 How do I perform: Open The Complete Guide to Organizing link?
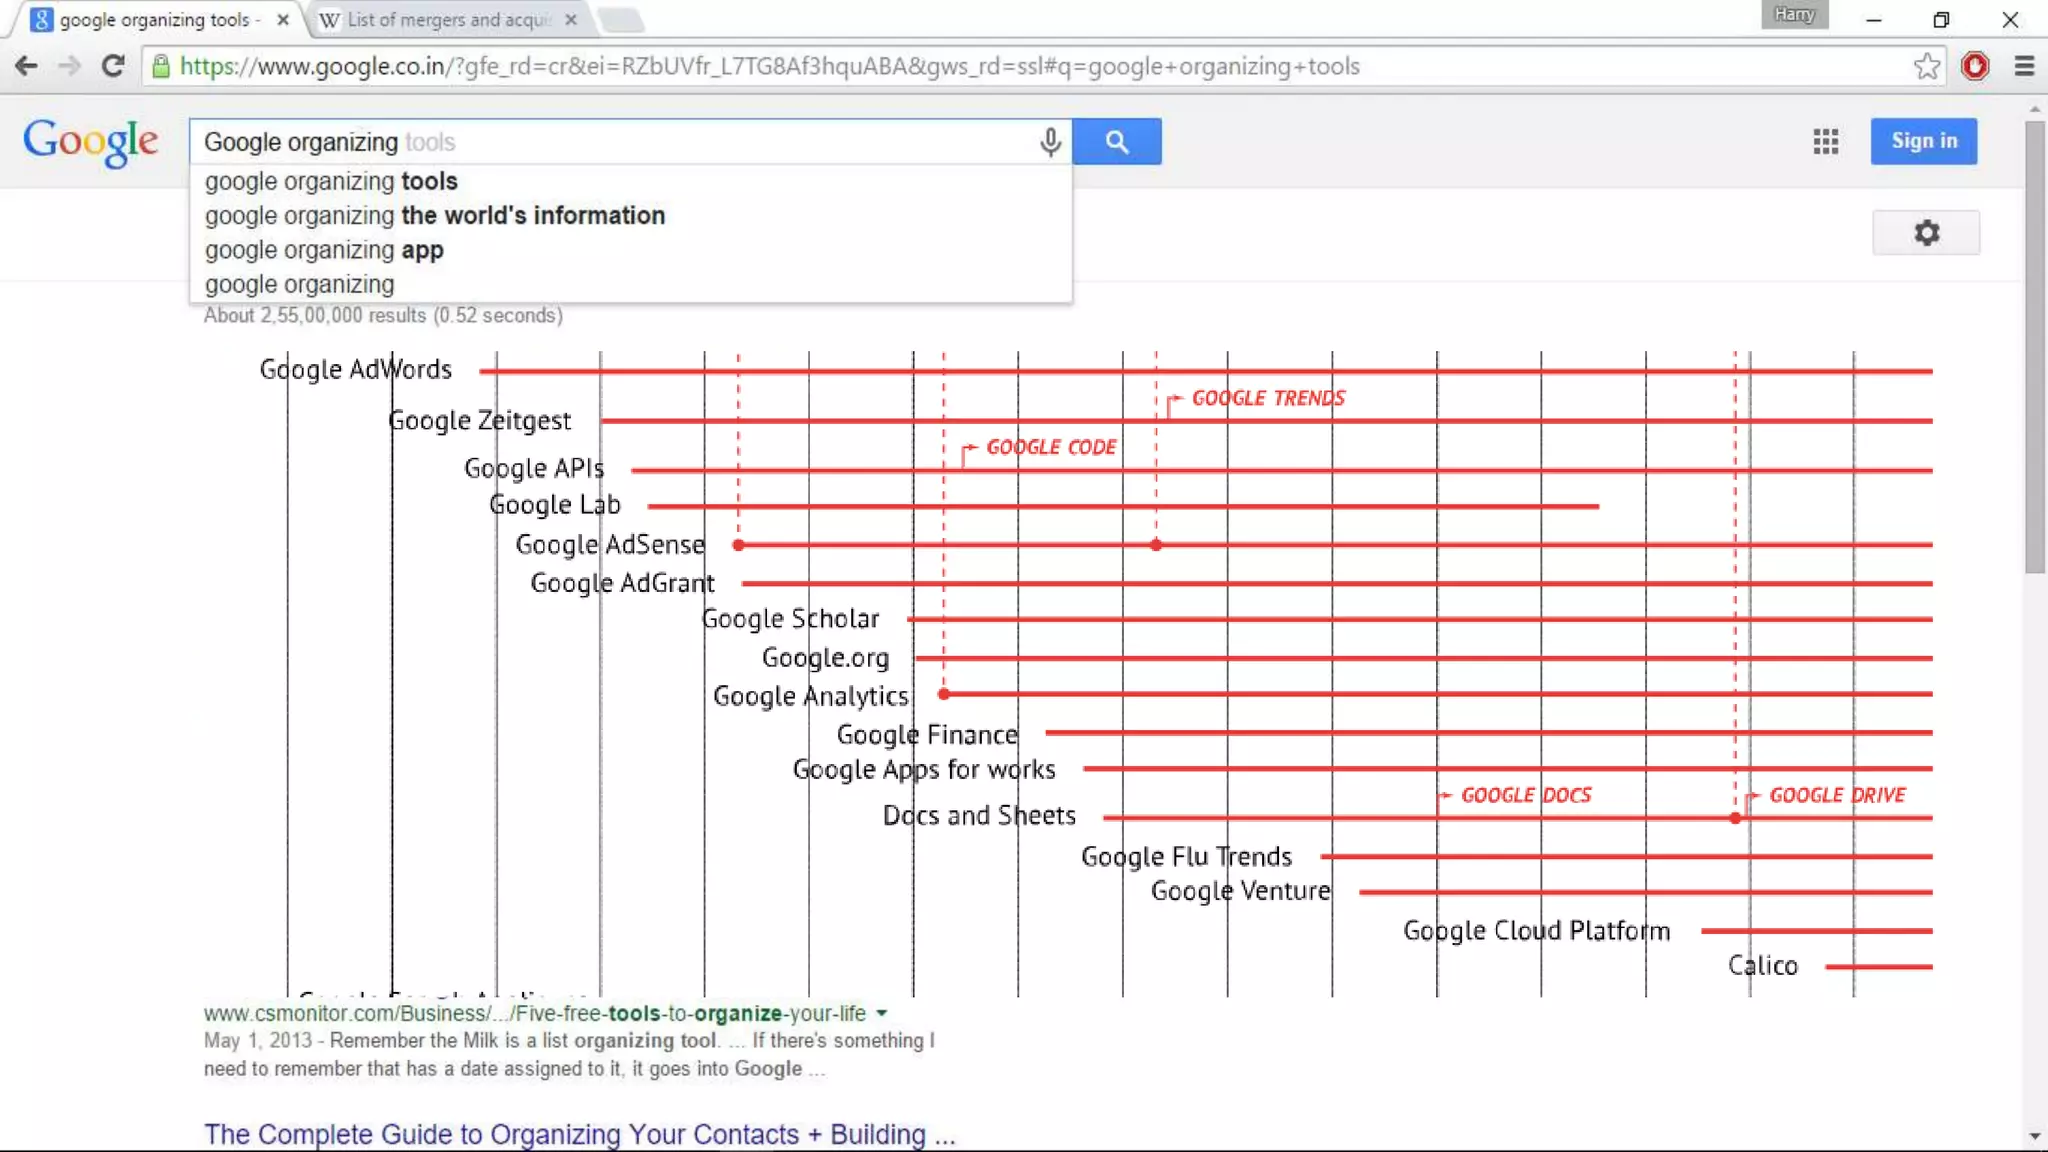tap(579, 1134)
